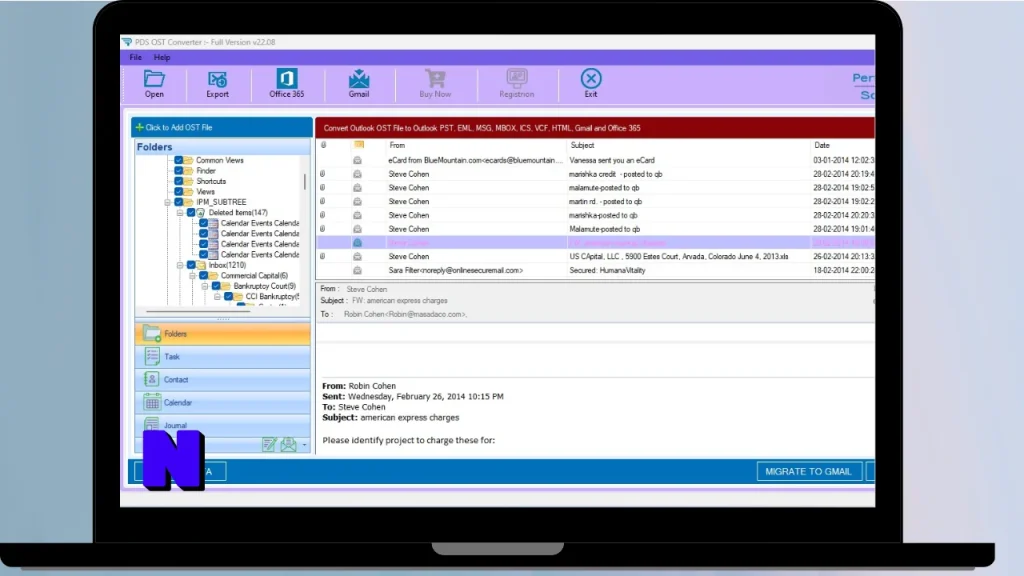Image resolution: width=1024 pixels, height=576 pixels.
Task: Click the folder tree horizontal scrollbar
Action: (x=198, y=312)
